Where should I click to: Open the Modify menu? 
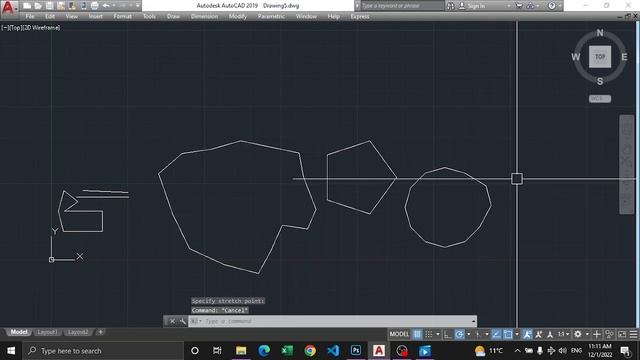(238, 16)
